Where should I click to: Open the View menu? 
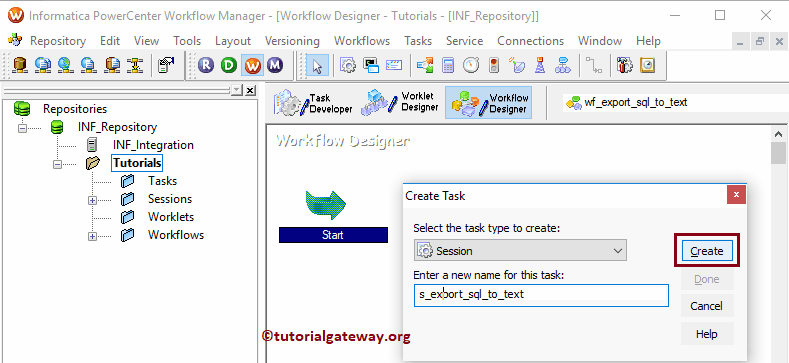coord(146,41)
